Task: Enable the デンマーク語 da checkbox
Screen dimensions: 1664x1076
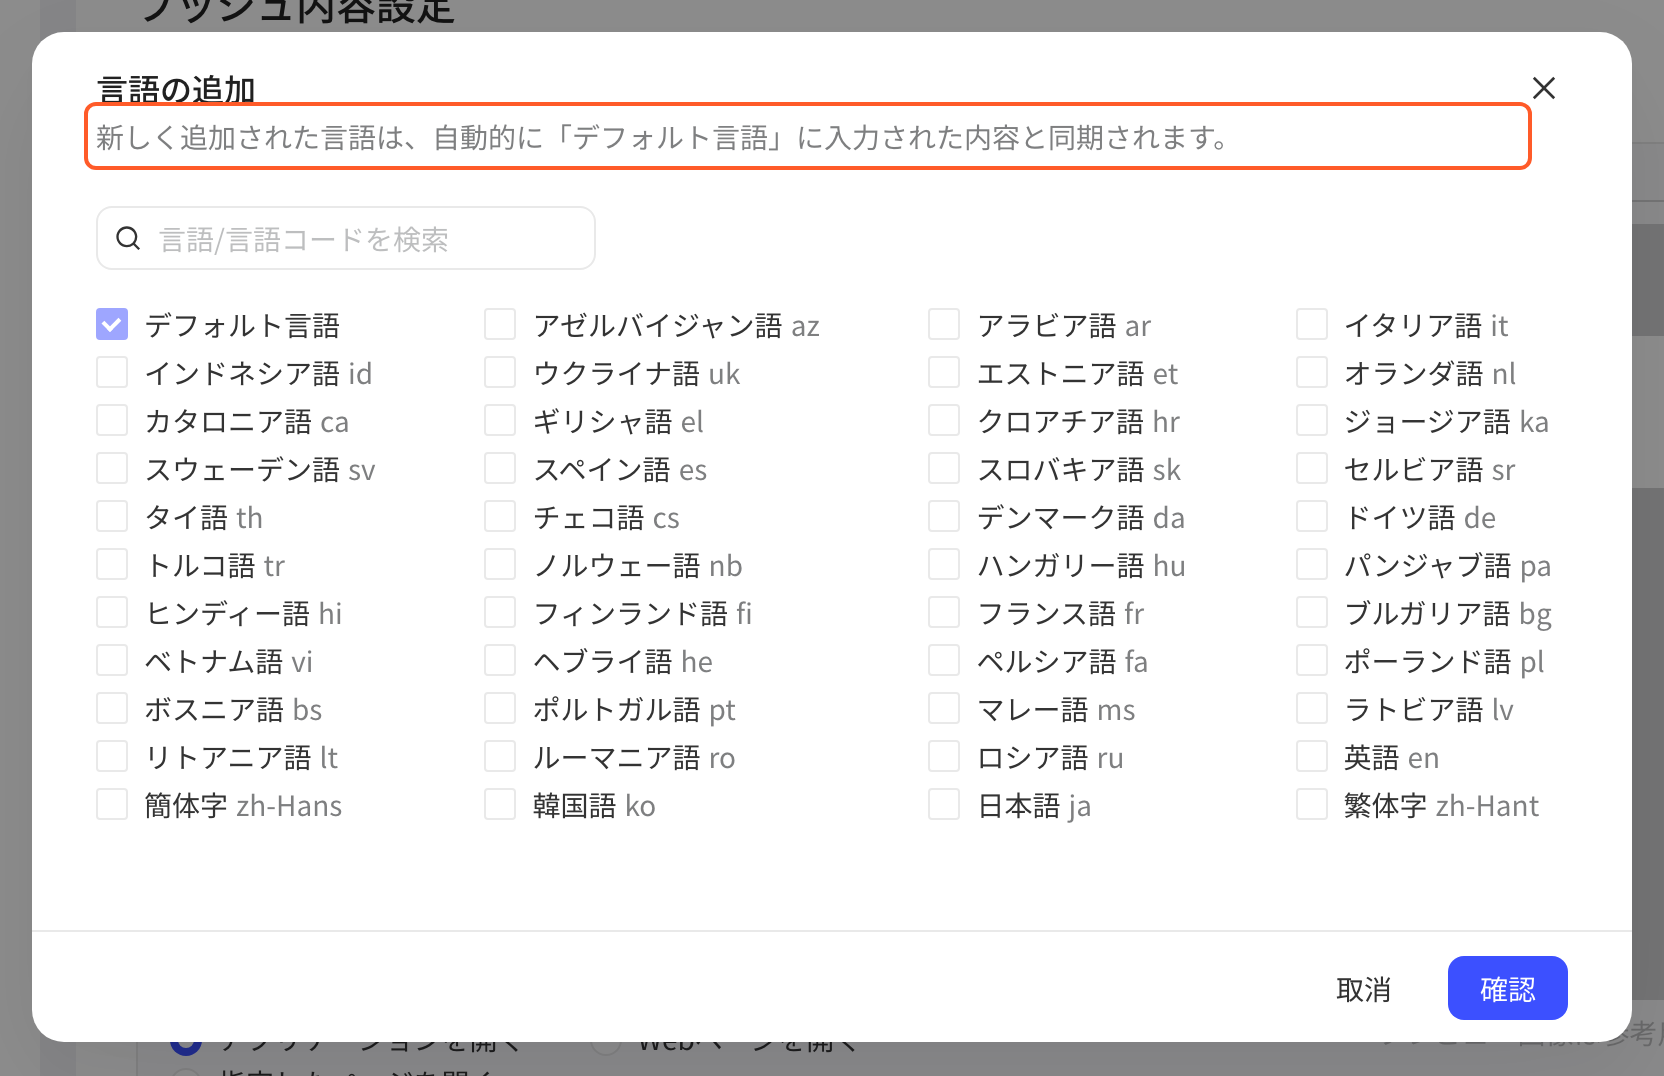Action: coord(944,516)
